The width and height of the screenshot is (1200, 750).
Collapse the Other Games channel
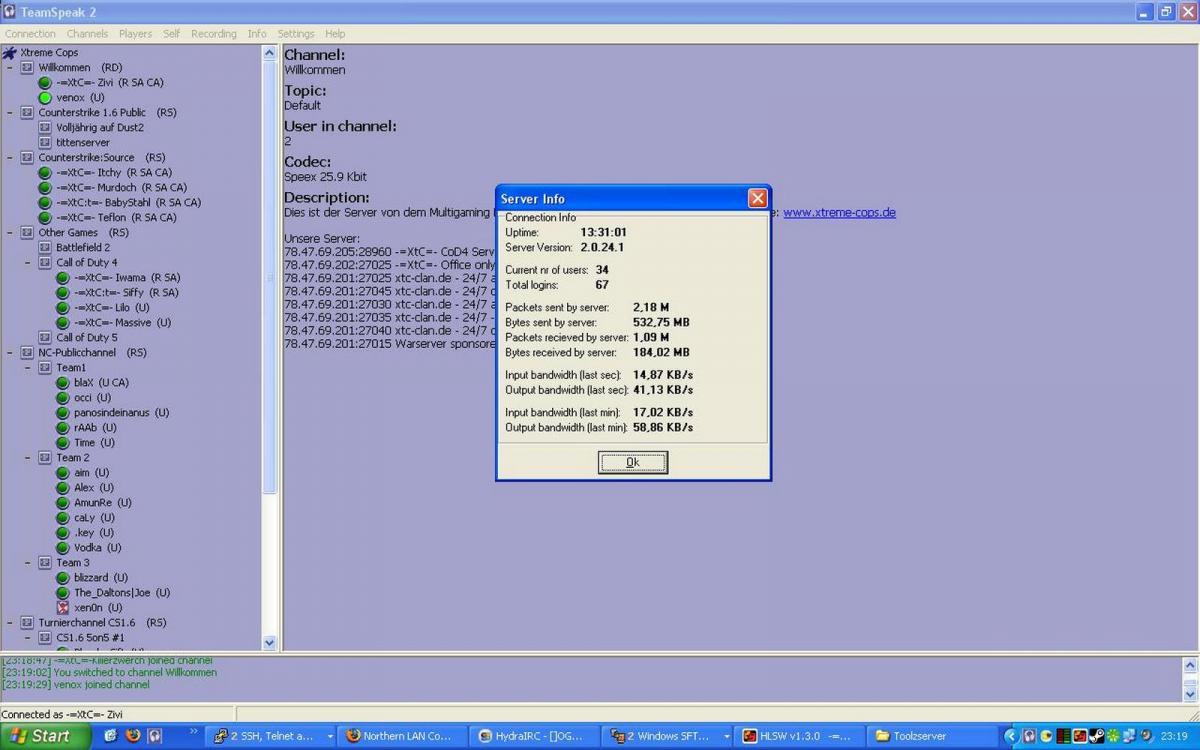coord(10,232)
